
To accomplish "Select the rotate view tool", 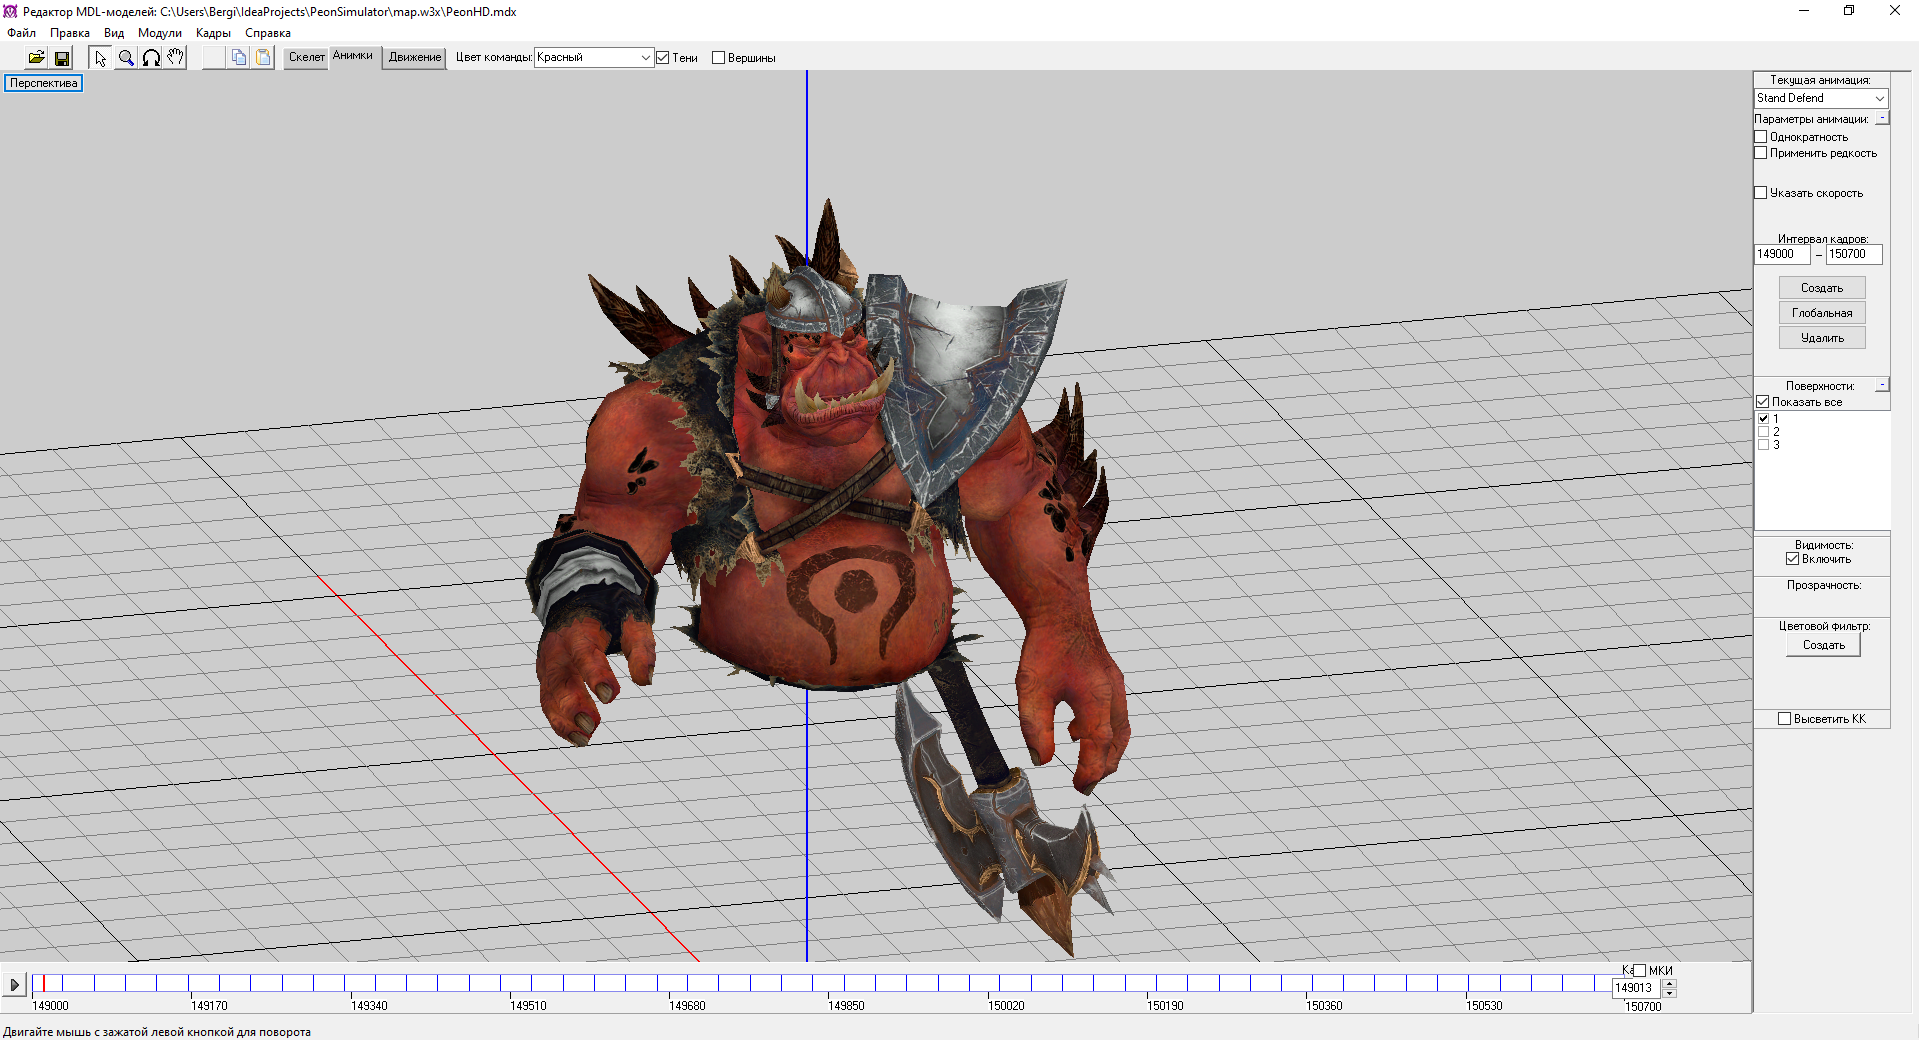I will point(151,58).
